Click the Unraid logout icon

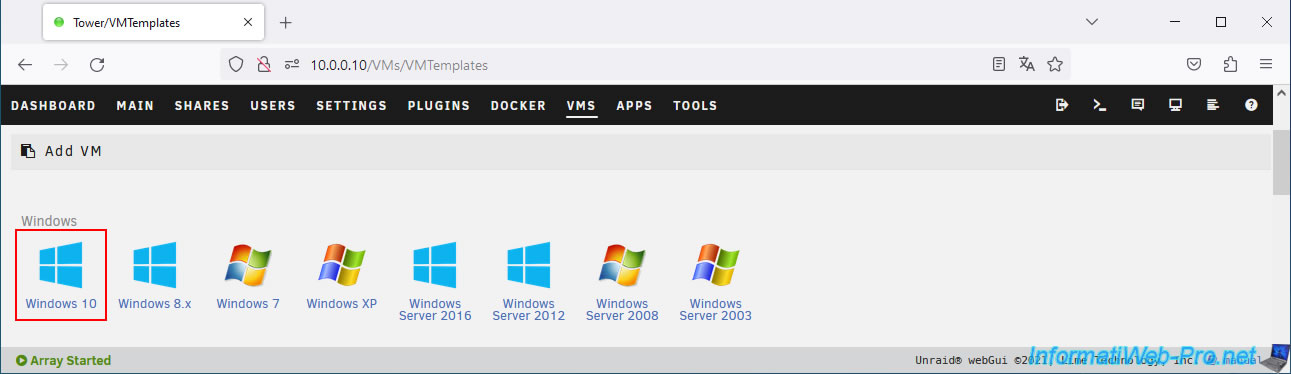pos(1062,105)
